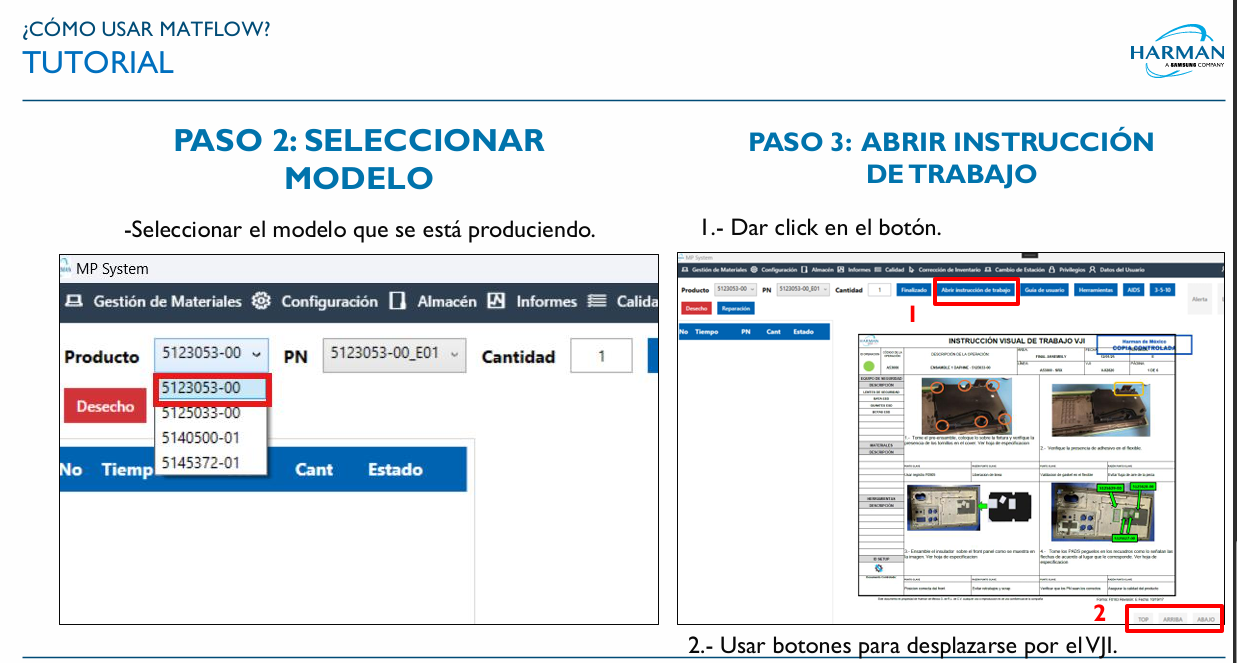Click the Desecho button
Viewport: 1237px width, 663px height.
pos(104,405)
